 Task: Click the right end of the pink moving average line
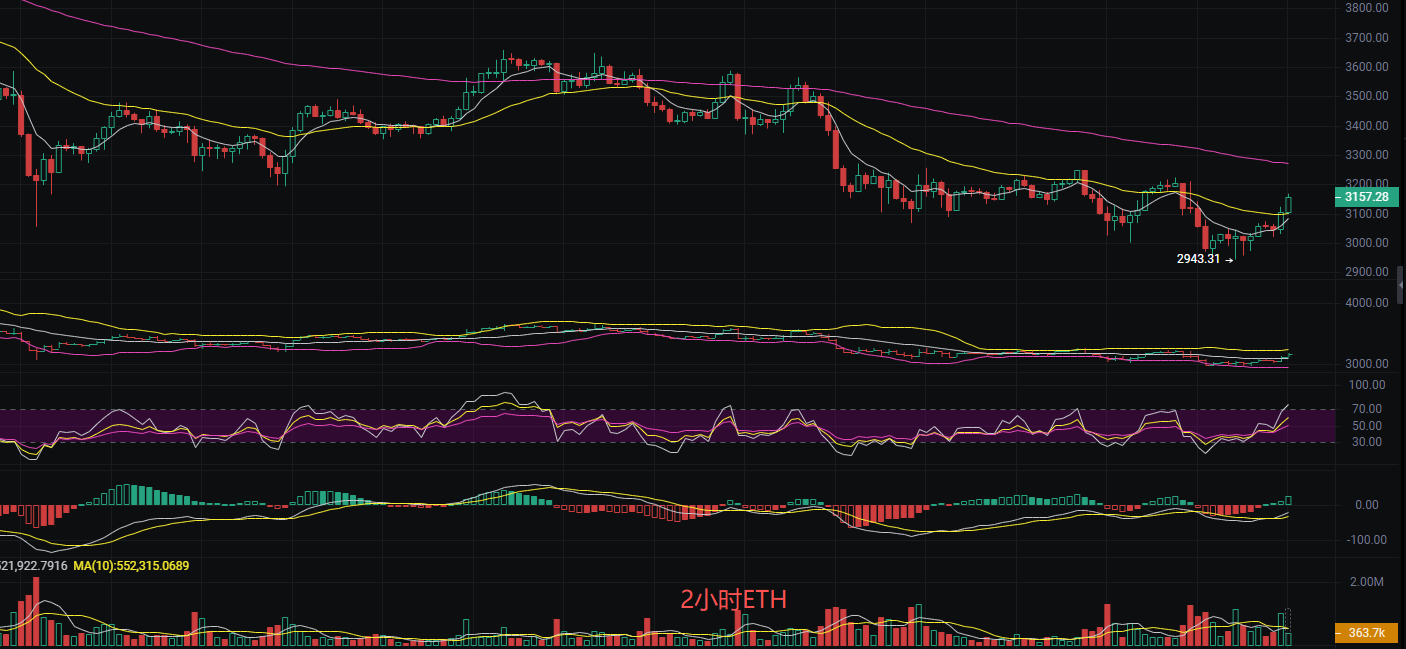(x=1286, y=163)
